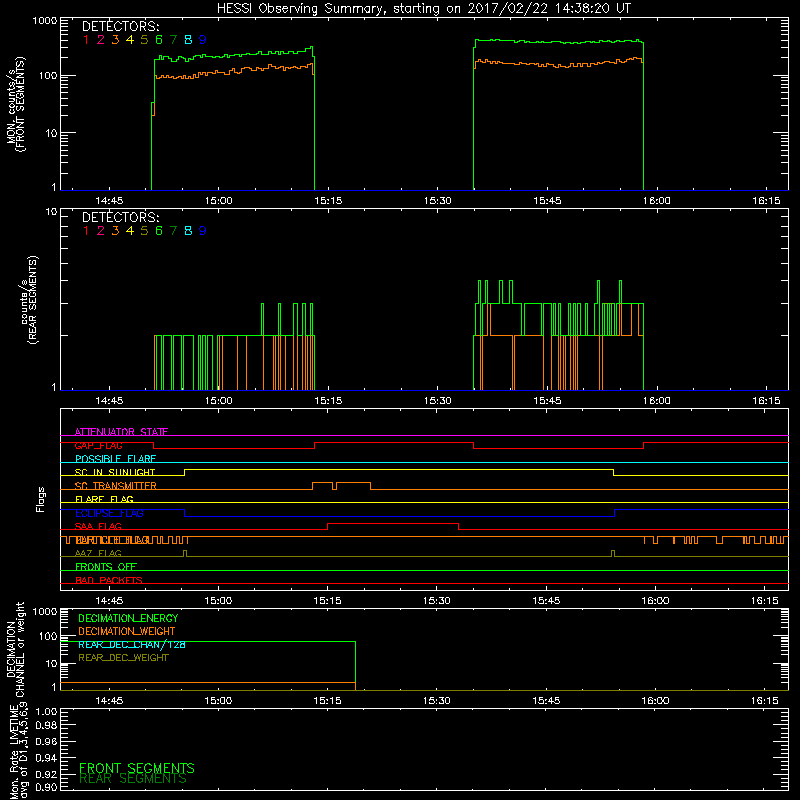
Task: Click DETECTORS: label in front segments panel
Action: click(x=121, y=26)
